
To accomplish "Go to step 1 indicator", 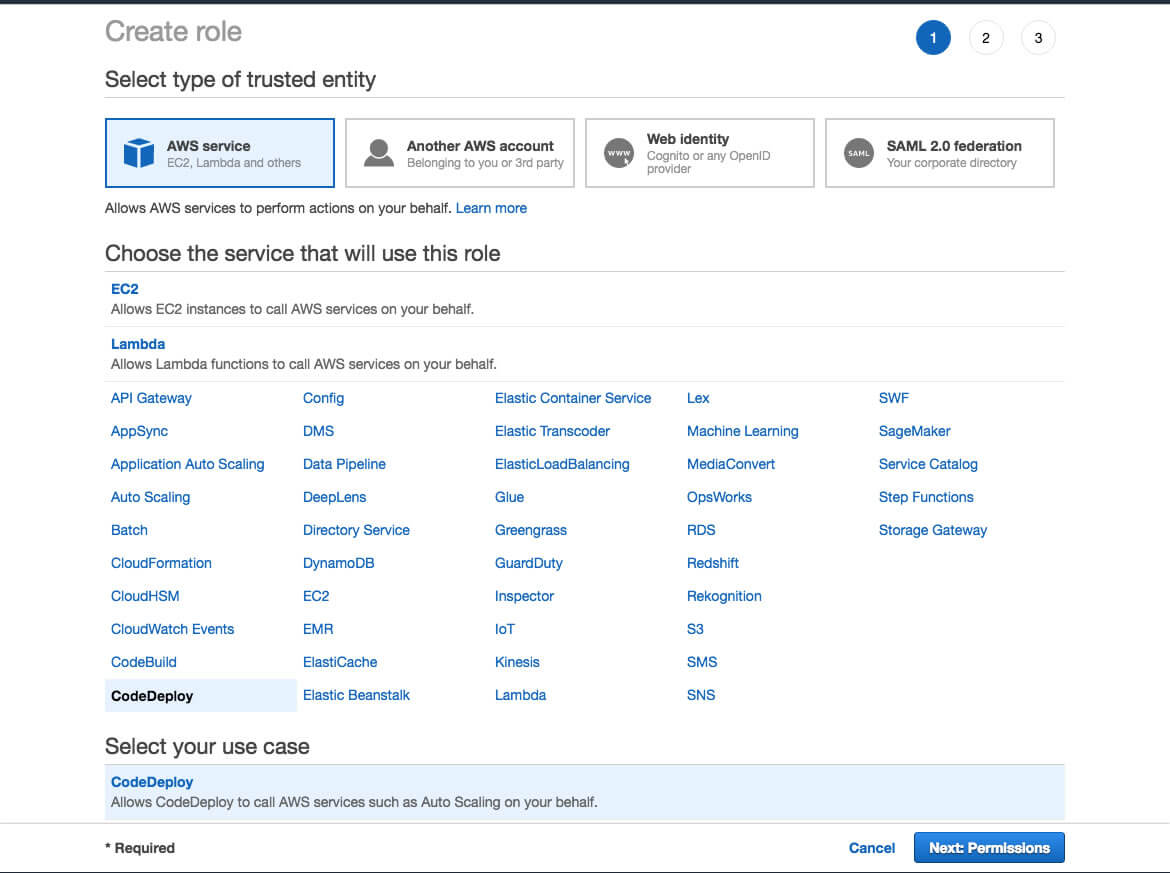I will click(x=933, y=38).
